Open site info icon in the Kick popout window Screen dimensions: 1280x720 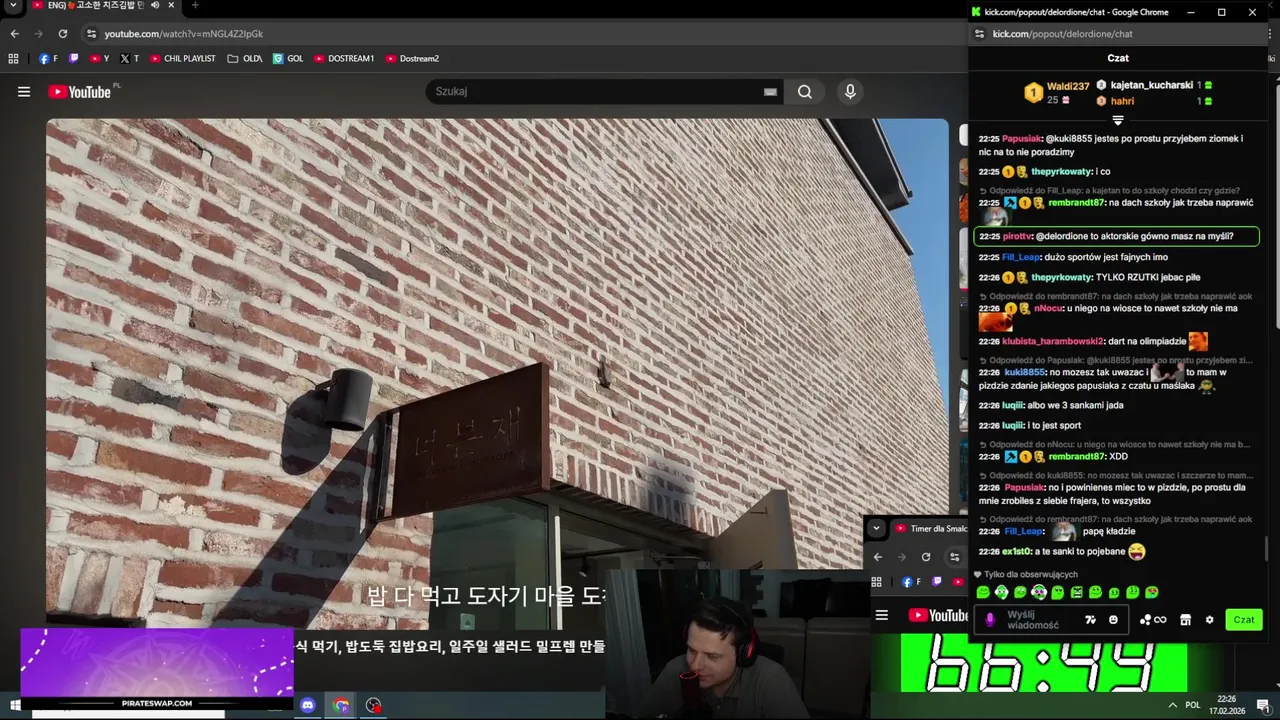(x=979, y=34)
